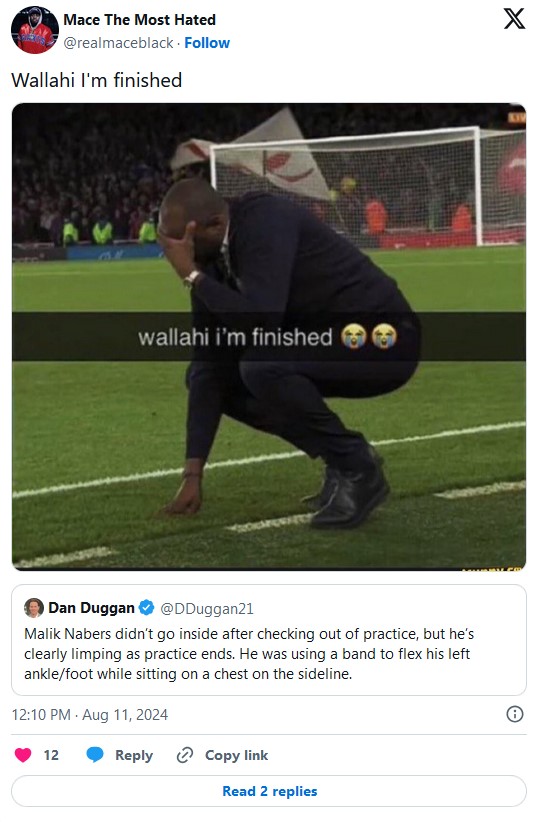Click the blue reply bubble icon

coord(95,755)
